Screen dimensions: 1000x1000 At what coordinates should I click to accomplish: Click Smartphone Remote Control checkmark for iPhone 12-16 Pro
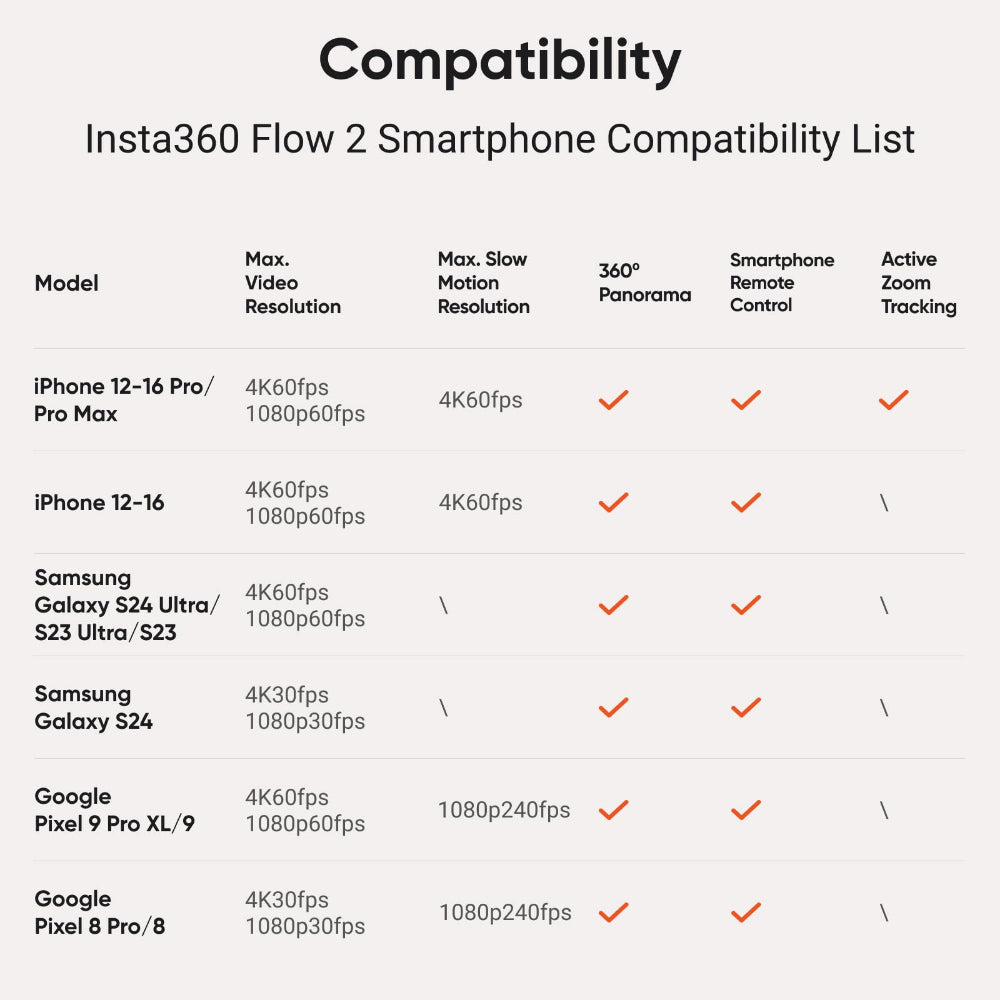coord(745,400)
